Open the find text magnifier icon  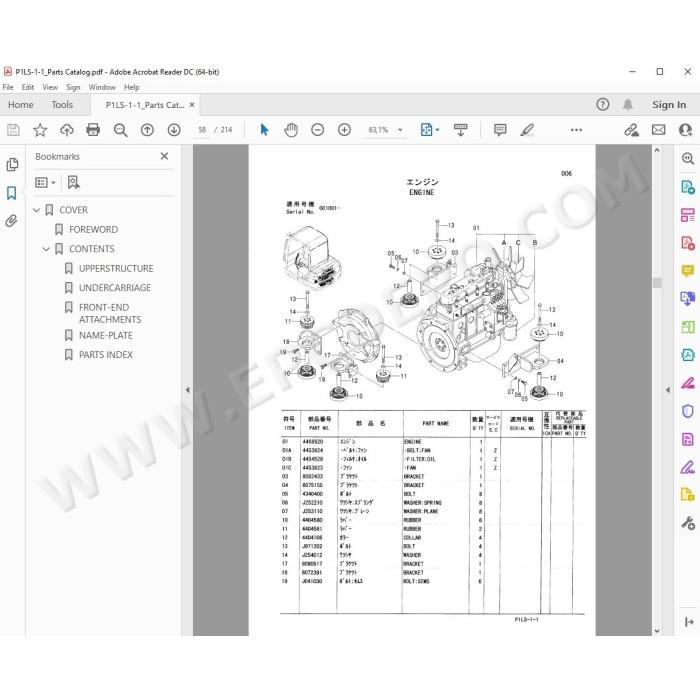tap(120, 130)
